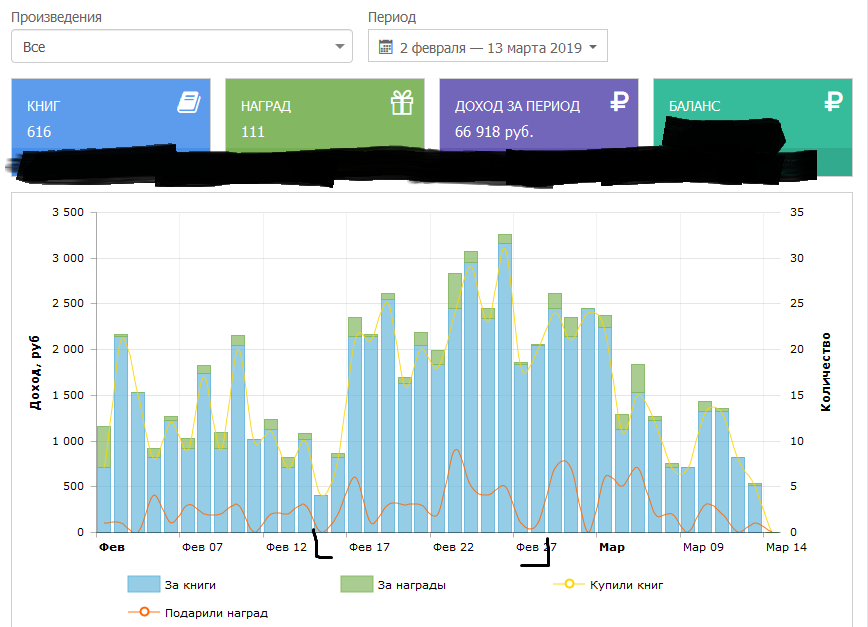
Task: Toggle Купили книг line visibility label
Action: [626, 585]
